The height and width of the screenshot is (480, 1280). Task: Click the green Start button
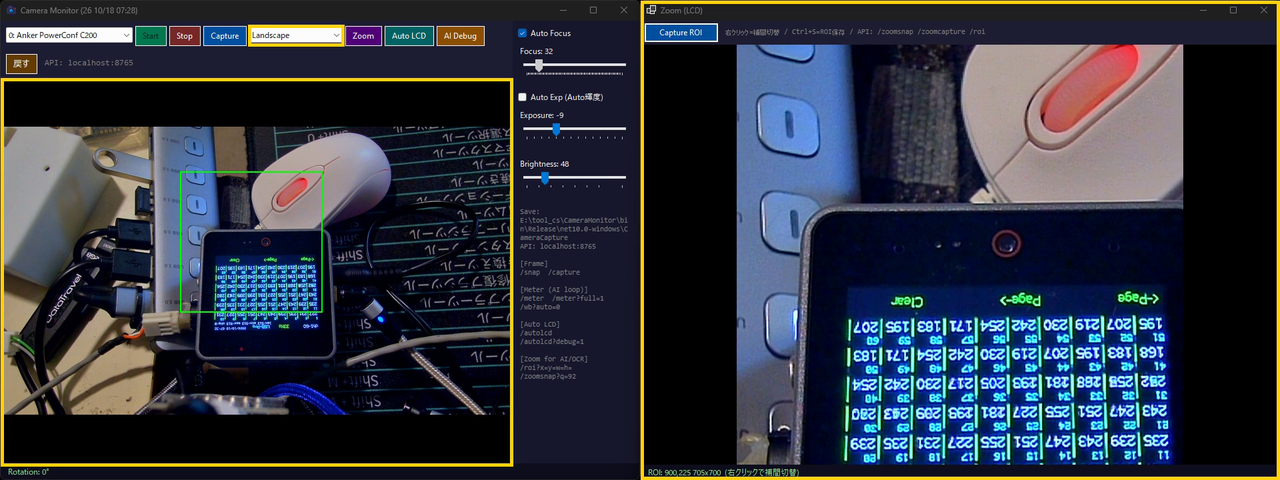tap(150, 35)
